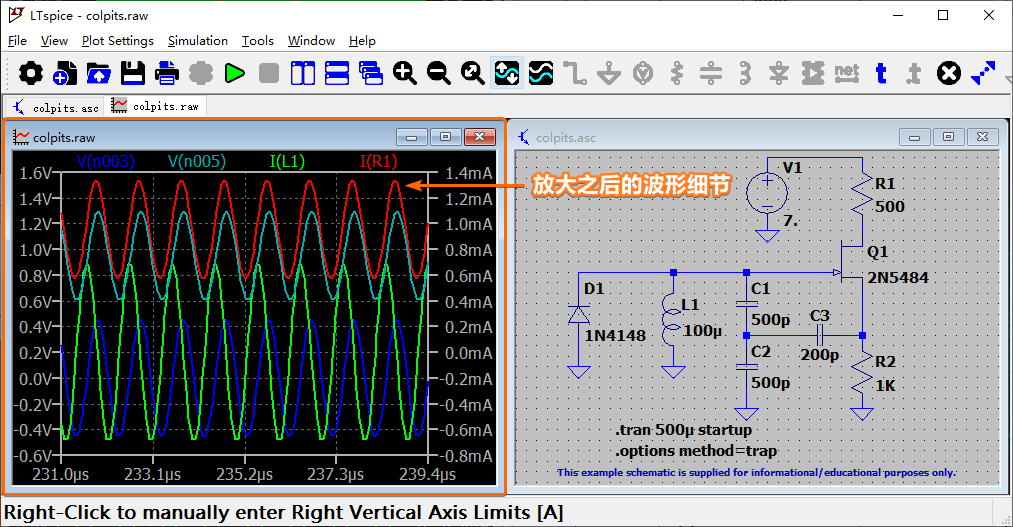Select the ground symbol tool
1013x527 pixels.
(x=609, y=73)
